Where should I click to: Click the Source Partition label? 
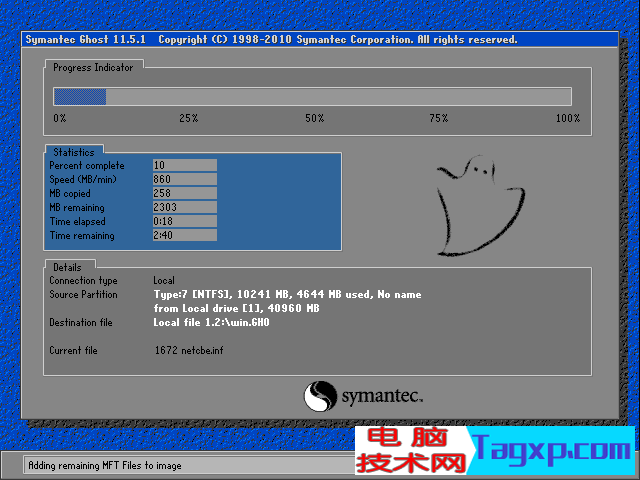pos(83,294)
